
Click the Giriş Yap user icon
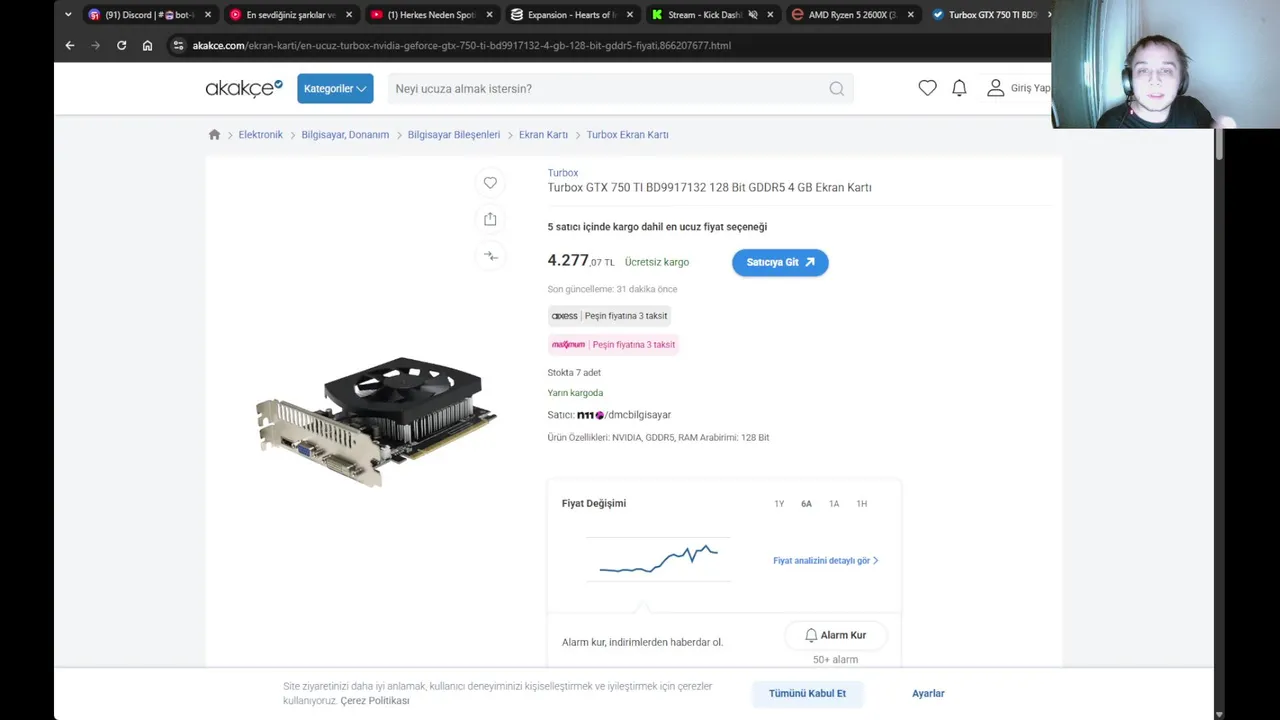(995, 88)
